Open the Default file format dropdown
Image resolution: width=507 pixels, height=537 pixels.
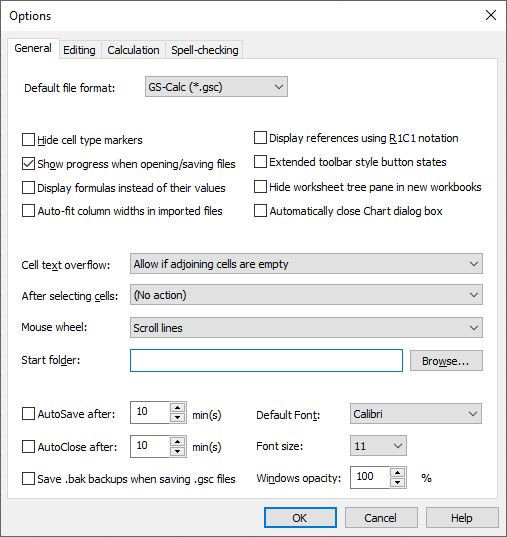[216, 87]
